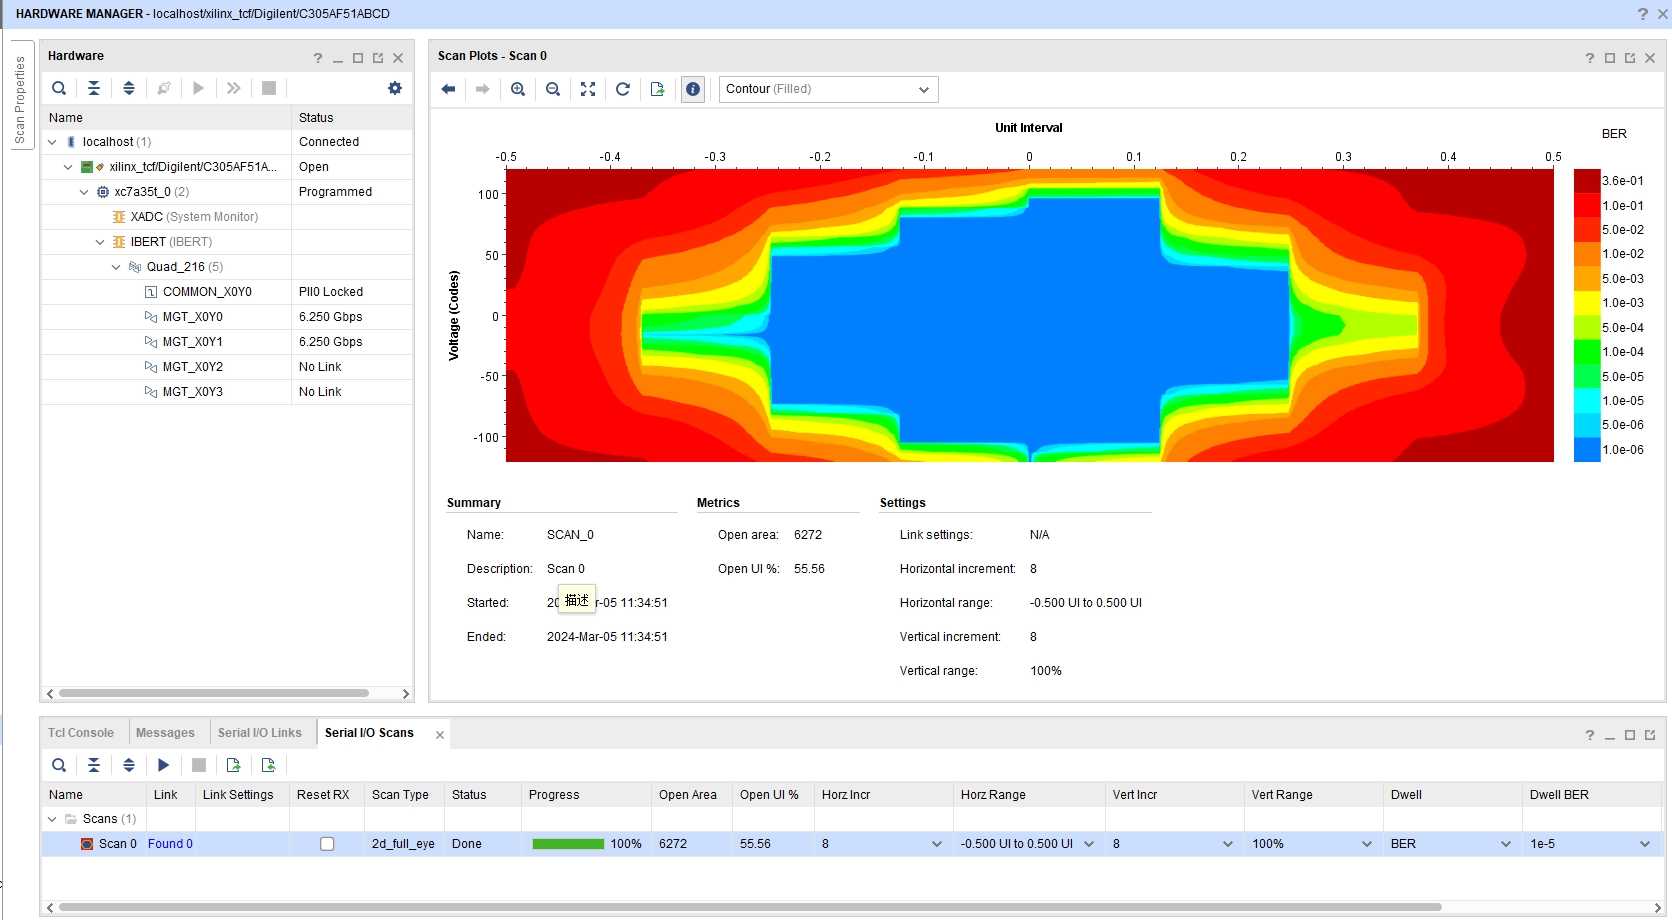Screen dimensions: 1672x920
Task: Open Vert Incr dropdown for Scan 0
Action: coord(1228,844)
